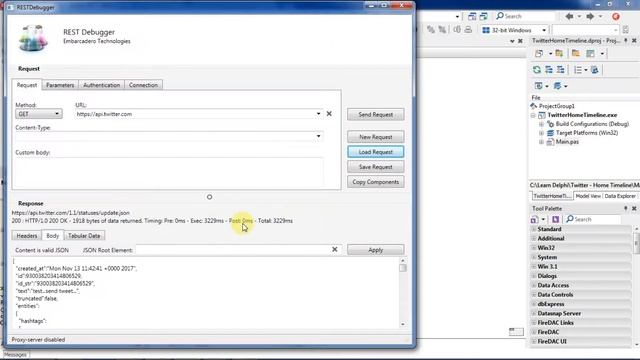The image size is (640, 360).
Task: Close the Tool Palette panel
Action: 634,208
